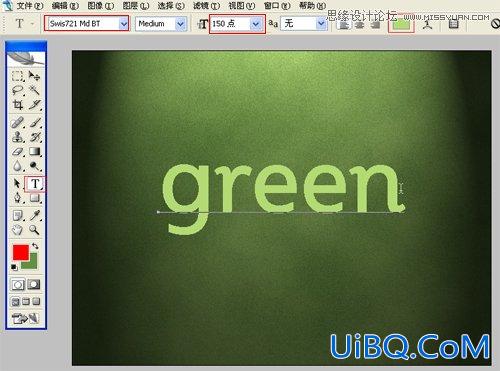
Task: Activate the Zoom magnifier tool
Action: (x=34, y=229)
